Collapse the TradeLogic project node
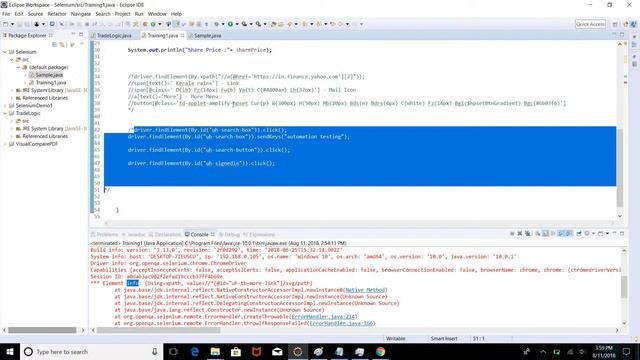This screenshot has width=640, height=360. click(x=5, y=113)
